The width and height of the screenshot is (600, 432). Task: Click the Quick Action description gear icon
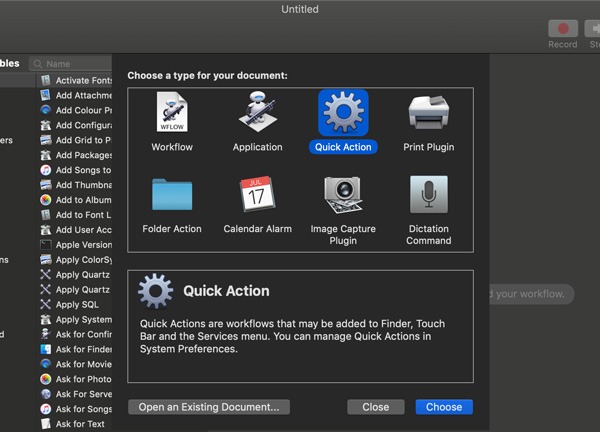click(x=155, y=291)
